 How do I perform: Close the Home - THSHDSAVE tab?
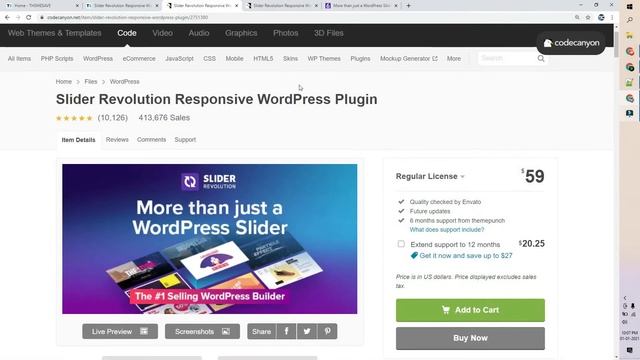pos(77,6)
